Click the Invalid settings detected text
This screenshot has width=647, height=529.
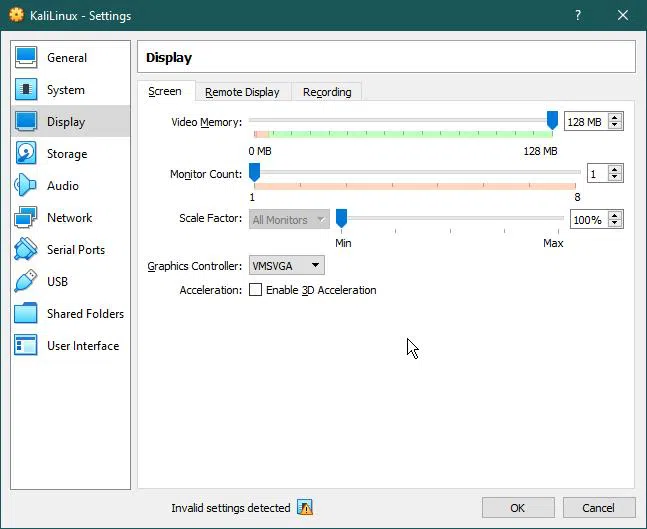click(231, 508)
